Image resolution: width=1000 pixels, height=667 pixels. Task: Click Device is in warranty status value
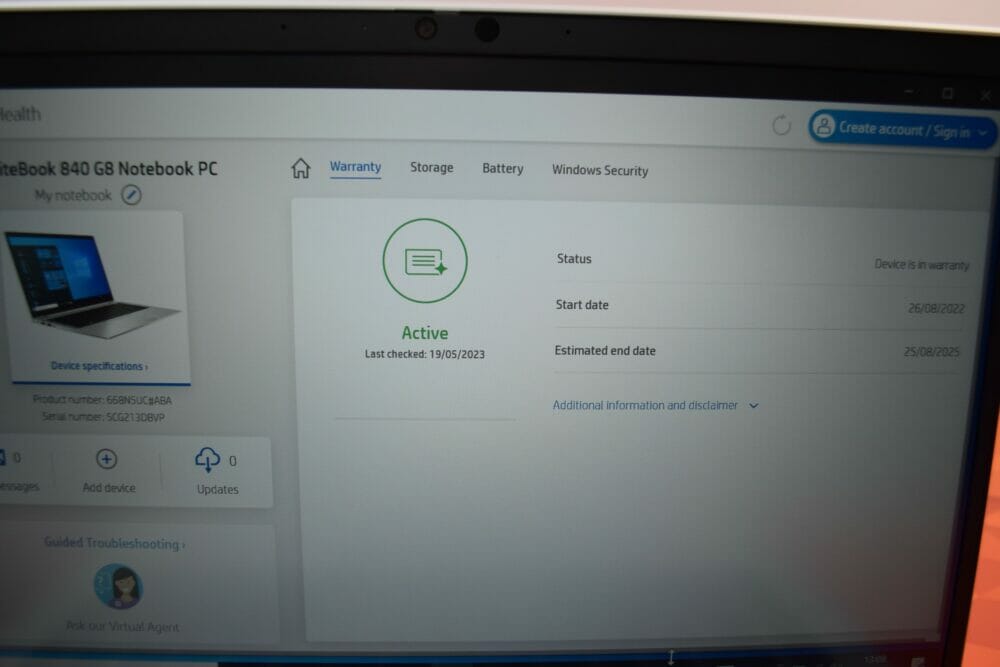pyautogui.click(x=922, y=264)
